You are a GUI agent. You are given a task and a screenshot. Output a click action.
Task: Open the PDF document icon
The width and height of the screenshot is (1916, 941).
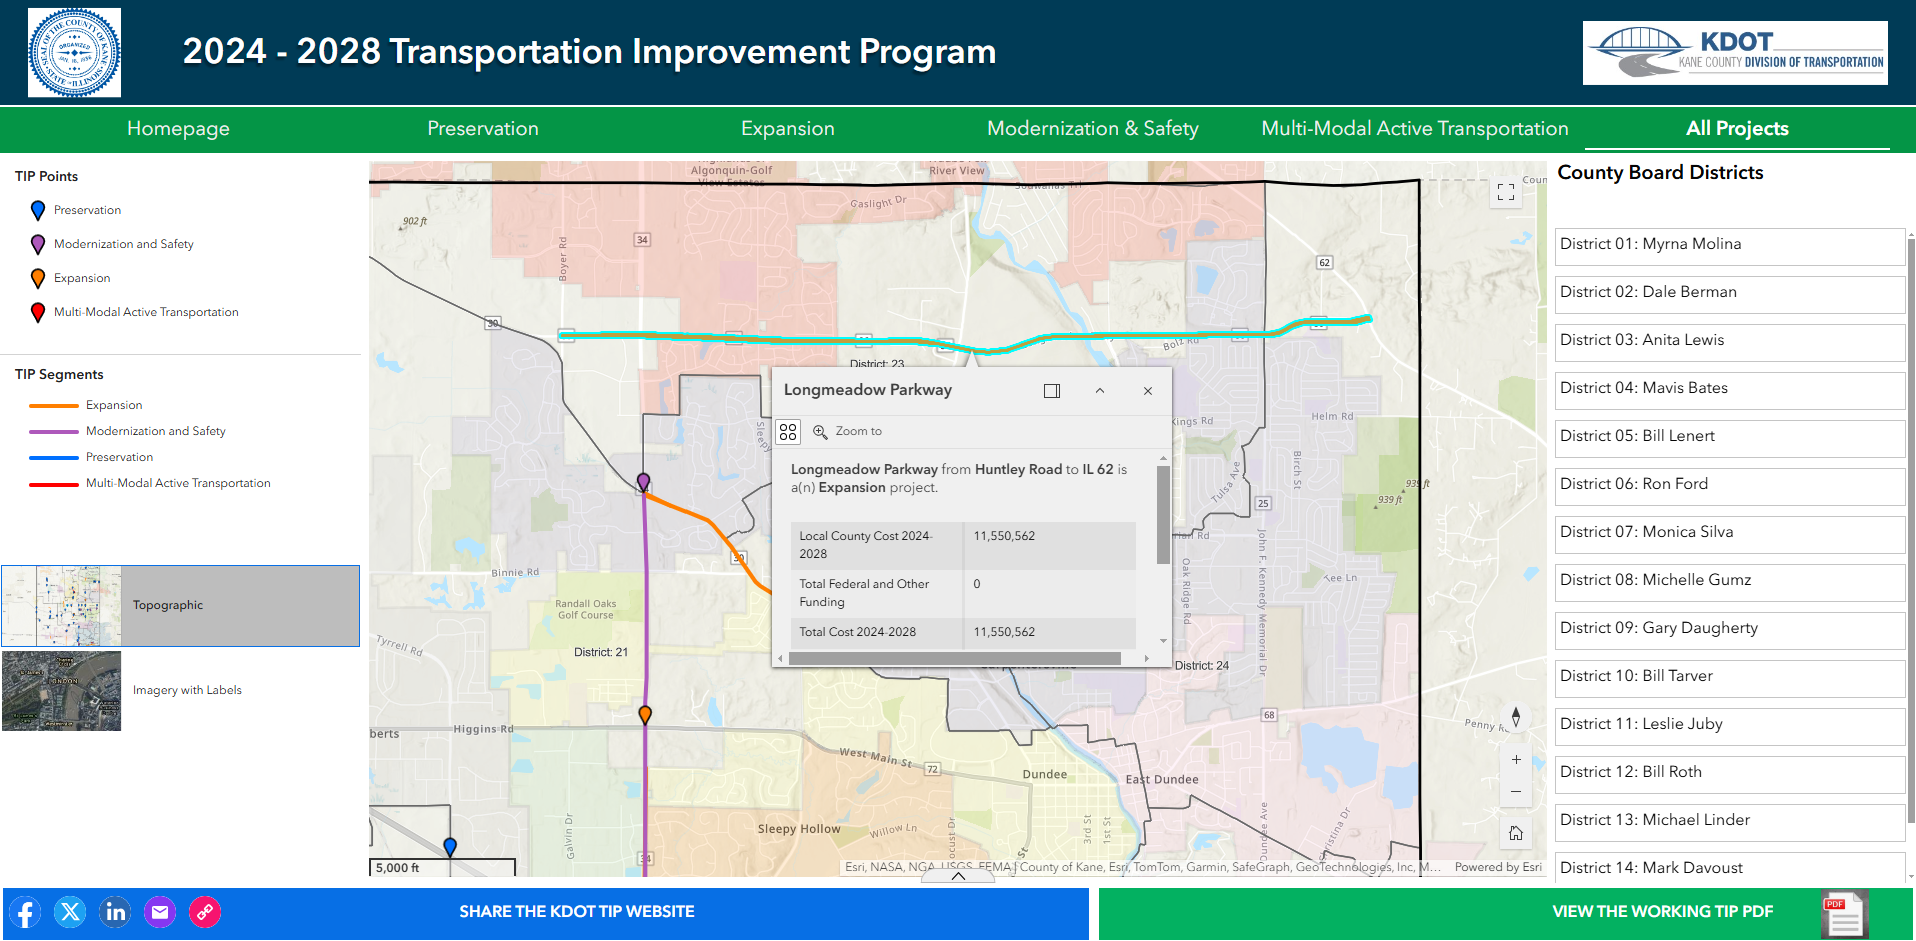[1844, 914]
